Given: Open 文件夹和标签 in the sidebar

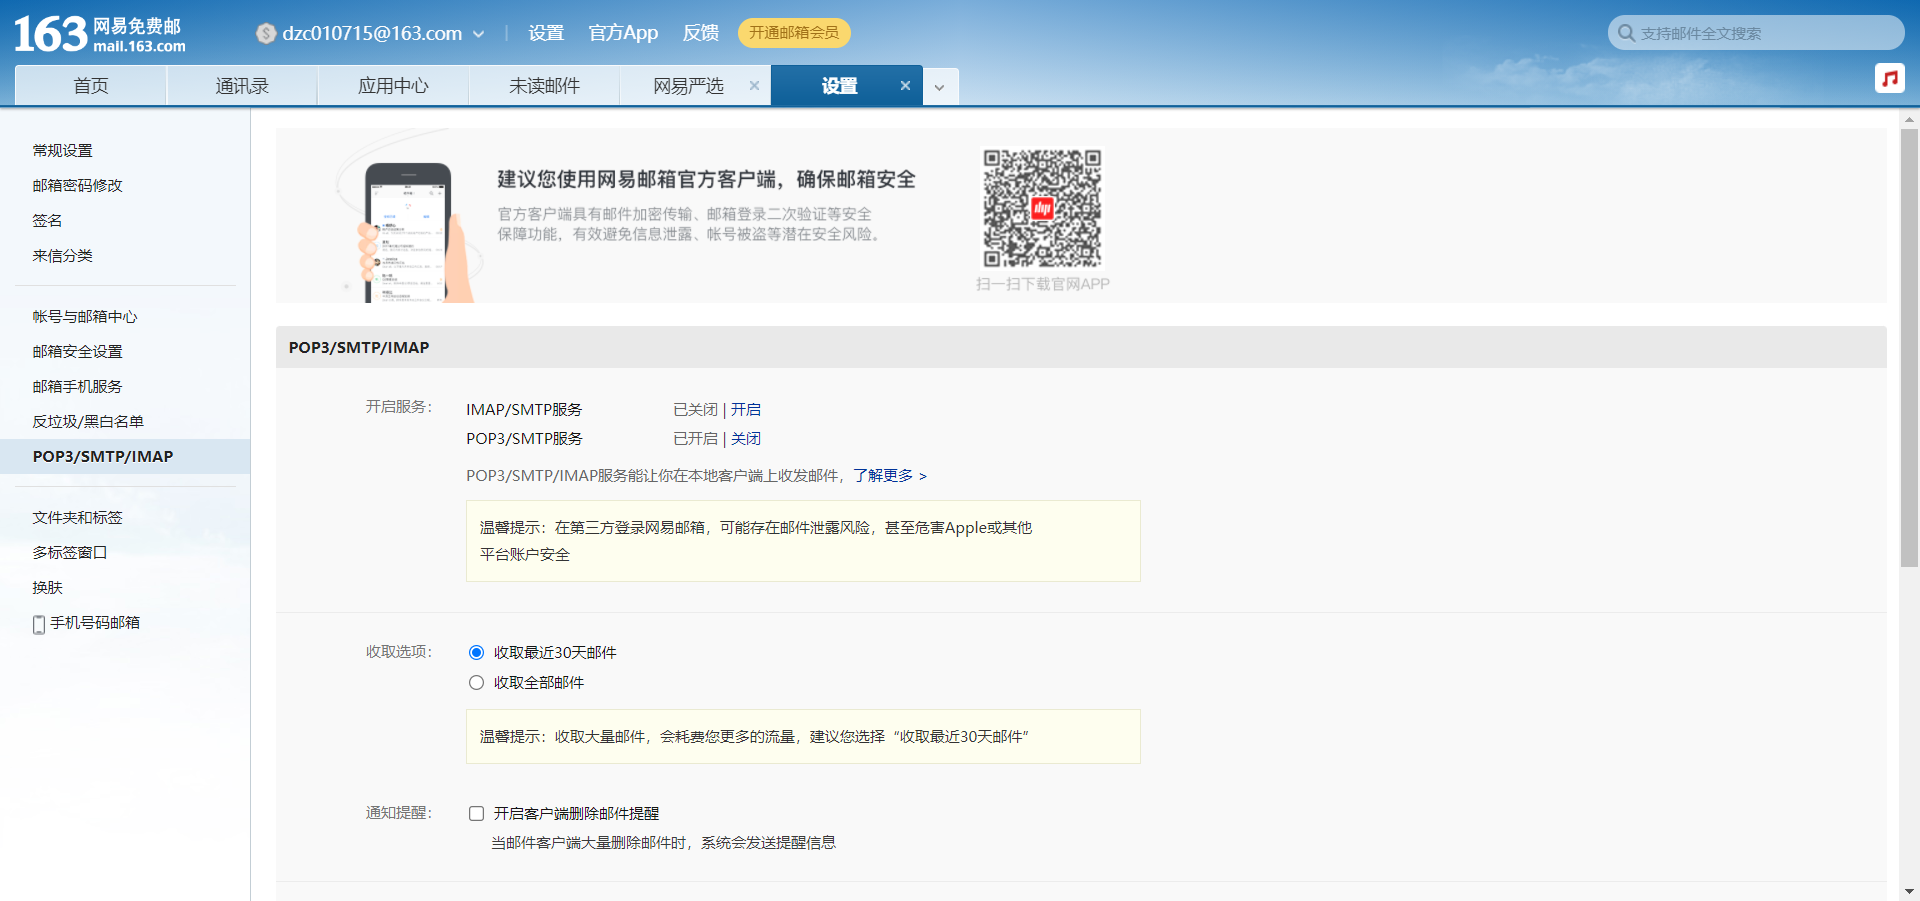Looking at the screenshot, I should click(x=77, y=517).
